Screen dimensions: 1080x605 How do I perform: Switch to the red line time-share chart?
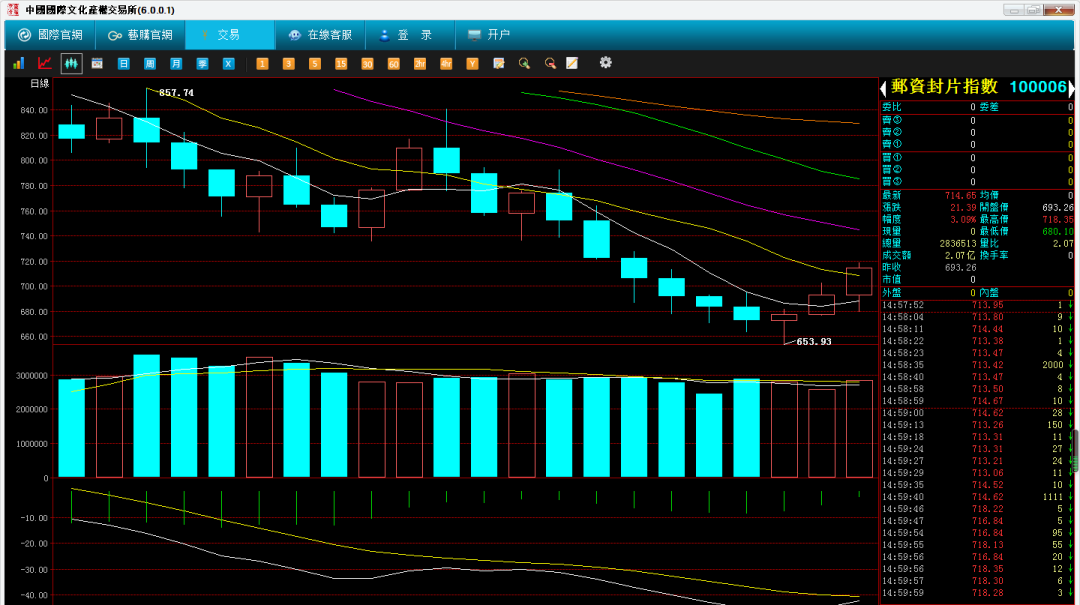point(45,63)
